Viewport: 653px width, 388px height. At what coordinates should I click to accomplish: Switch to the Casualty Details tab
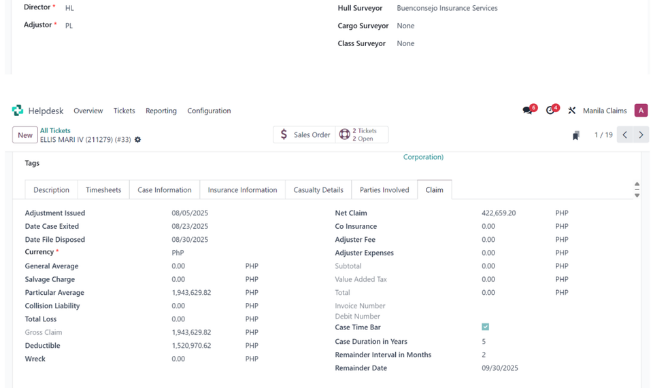coord(318,190)
